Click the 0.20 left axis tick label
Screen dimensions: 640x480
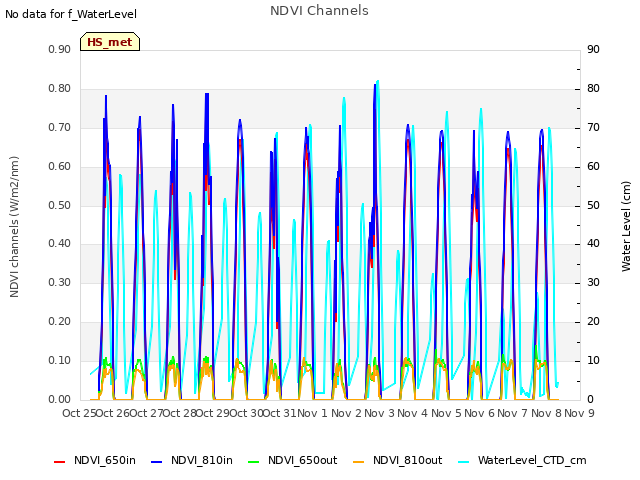click(x=60, y=322)
